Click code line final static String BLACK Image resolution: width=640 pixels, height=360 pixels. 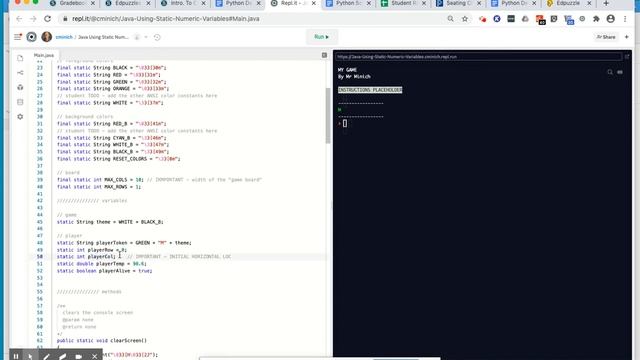(x=111, y=68)
